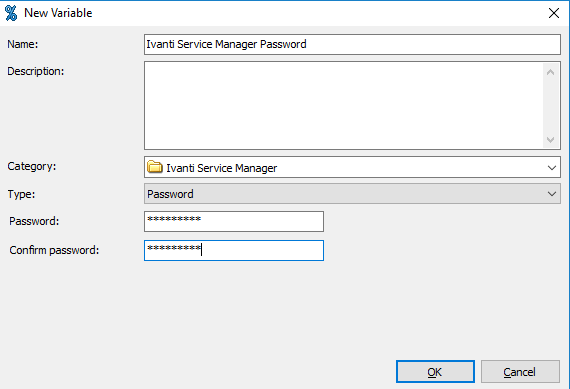Click the "Name:" label
Image resolution: width=570 pixels, height=389 pixels.
click(x=23, y=44)
